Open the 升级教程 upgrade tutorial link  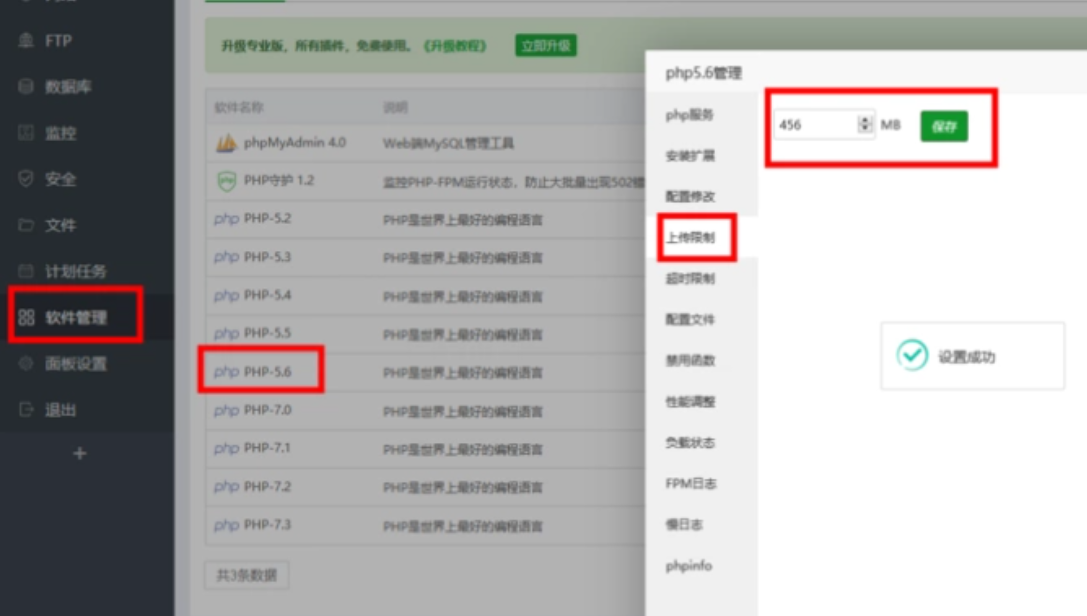click(x=454, y=46)
